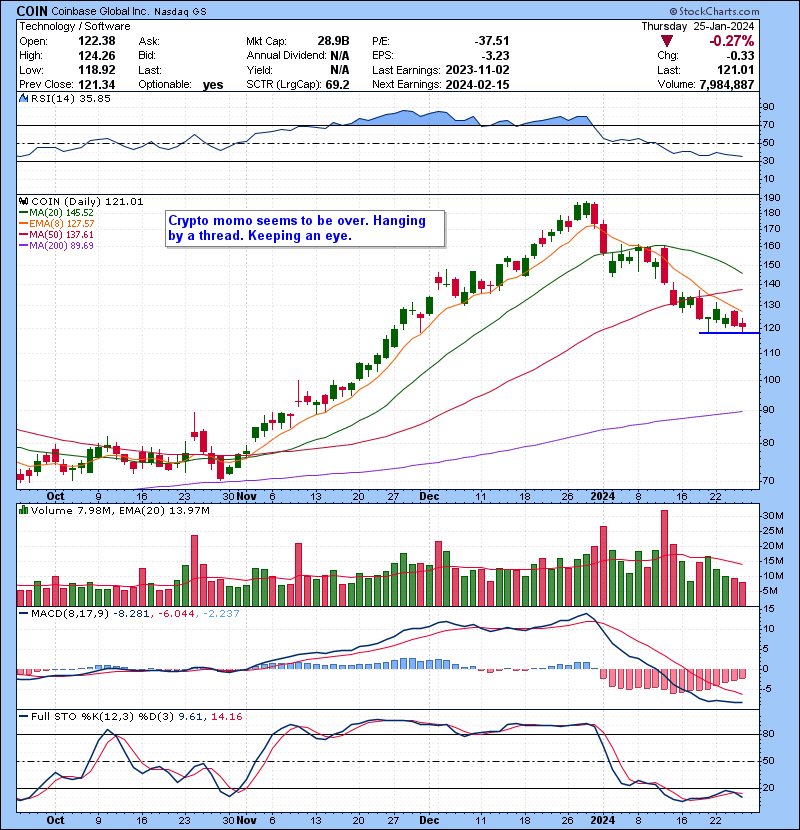Viewport: 800px width, 830px height.
Task: Click the MACD(8,17,9) indicator label
Action: pos(70,614)
